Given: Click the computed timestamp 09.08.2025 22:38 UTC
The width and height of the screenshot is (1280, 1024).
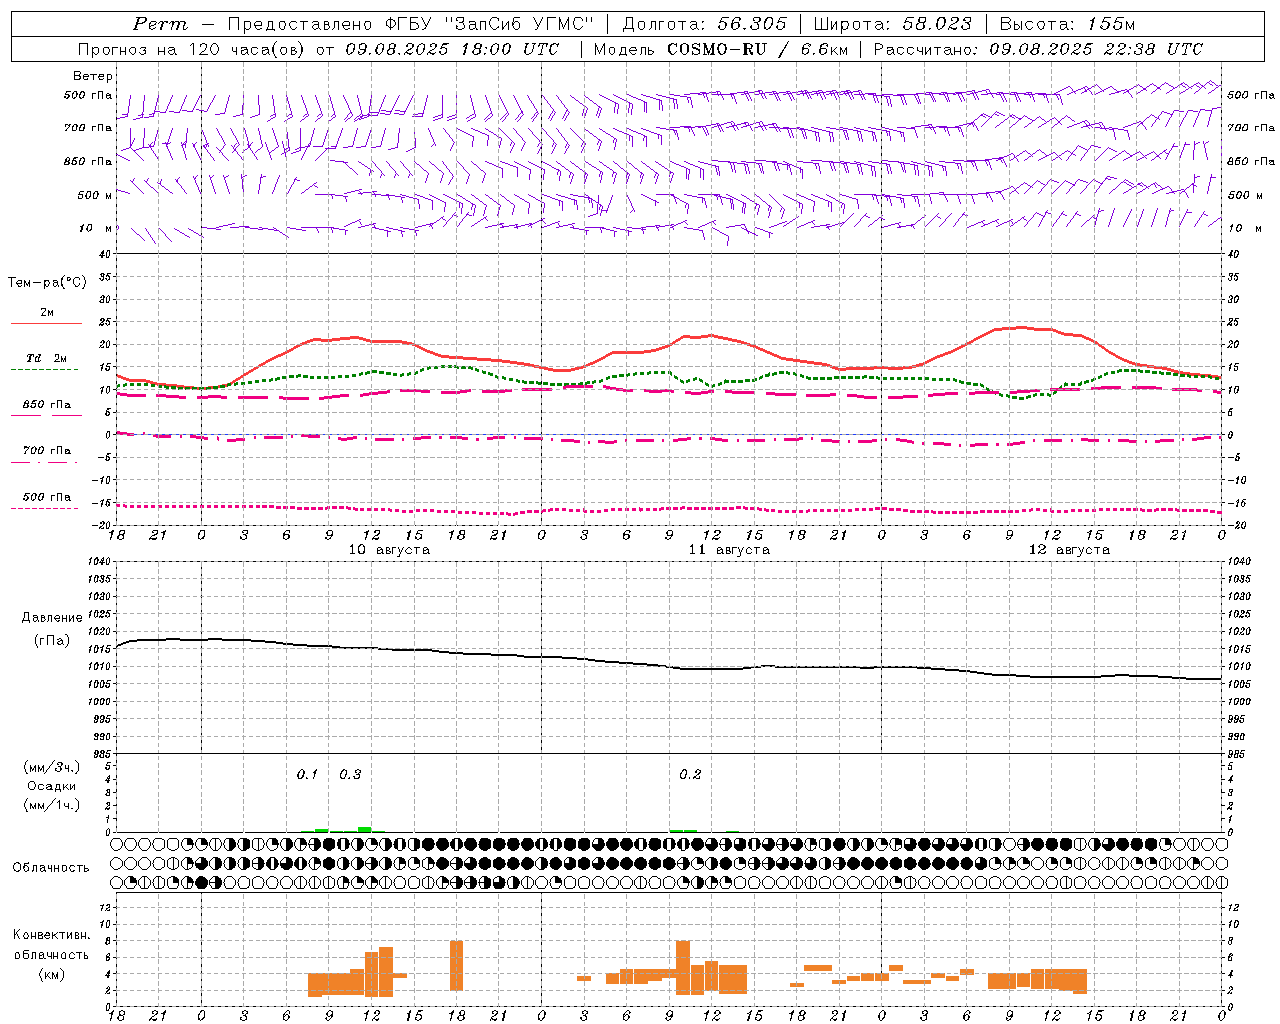Looking at the screenshot, I should coord(1096,49).
